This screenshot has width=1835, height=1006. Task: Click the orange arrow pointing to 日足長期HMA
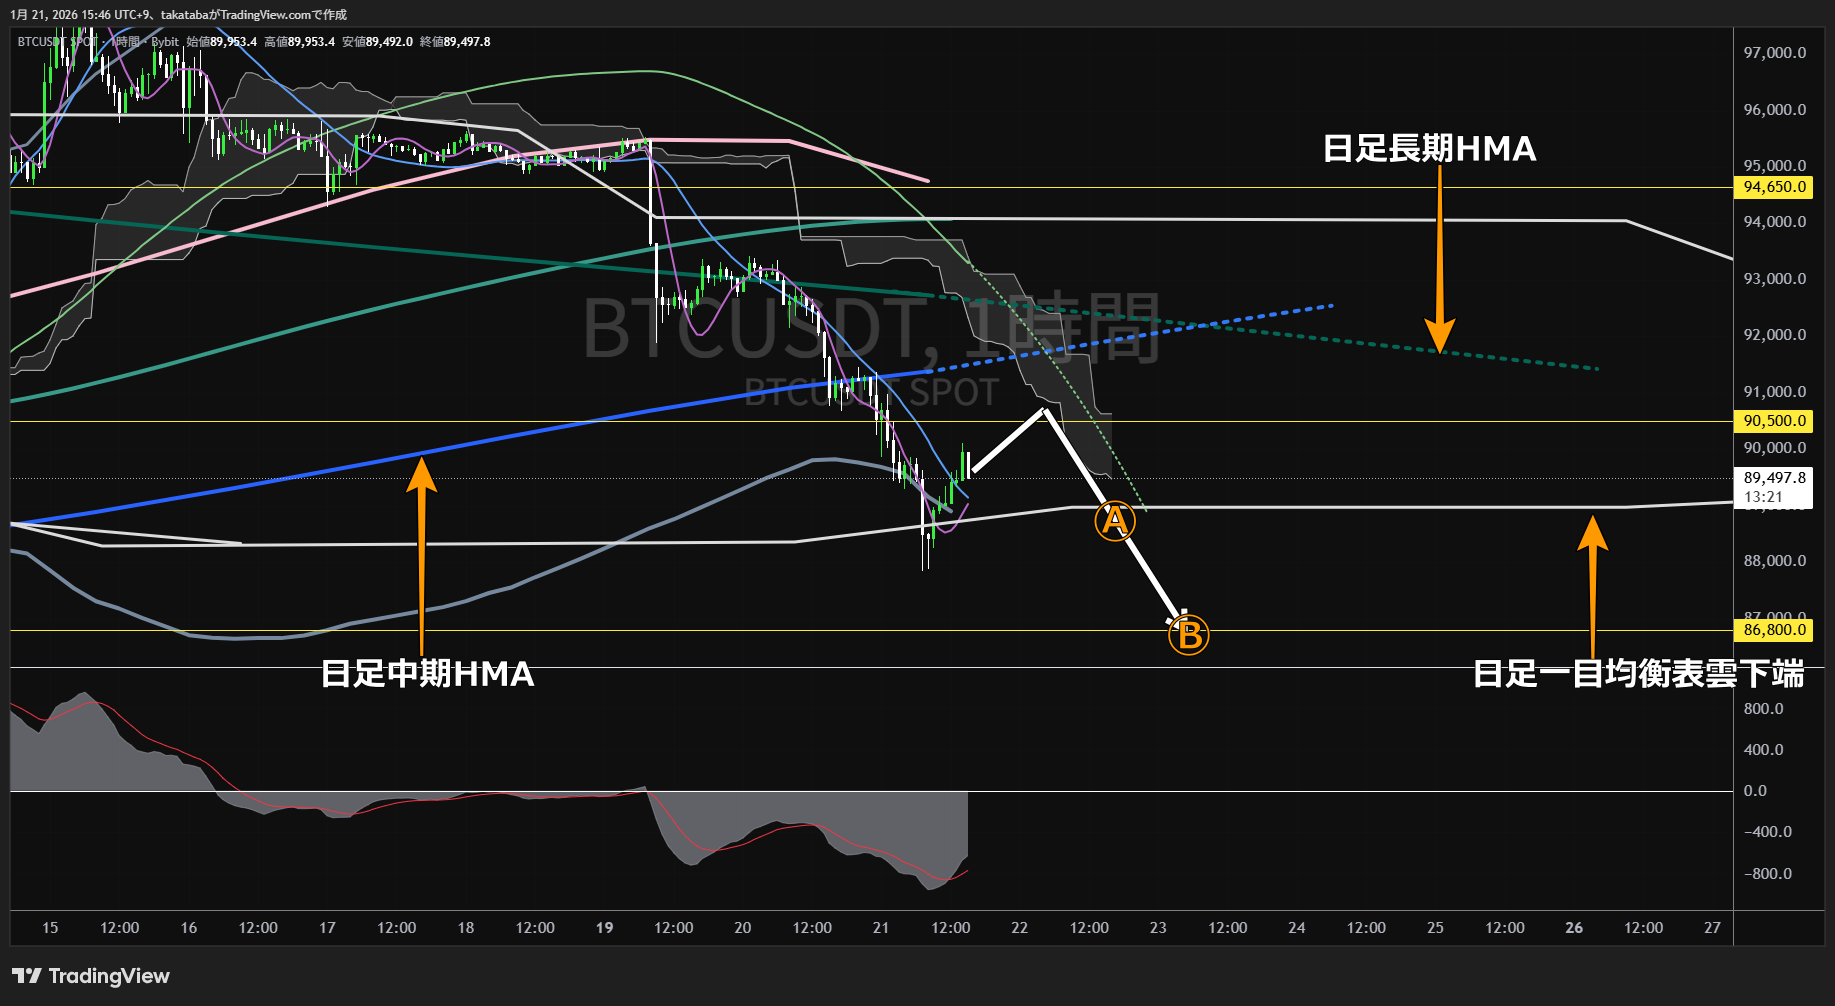pyautogui.click(x=1440, y=260)
